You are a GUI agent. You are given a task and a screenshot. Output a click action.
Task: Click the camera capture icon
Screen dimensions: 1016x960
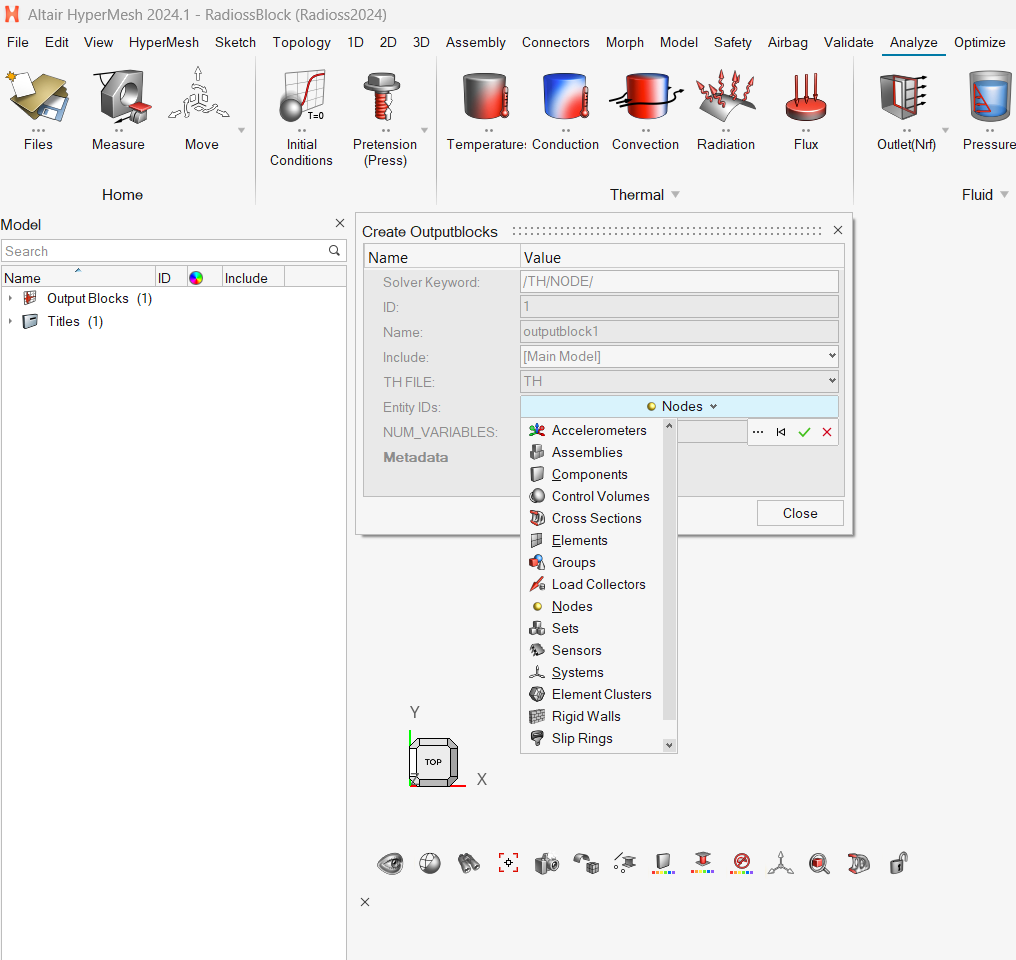tap(547, 863)
